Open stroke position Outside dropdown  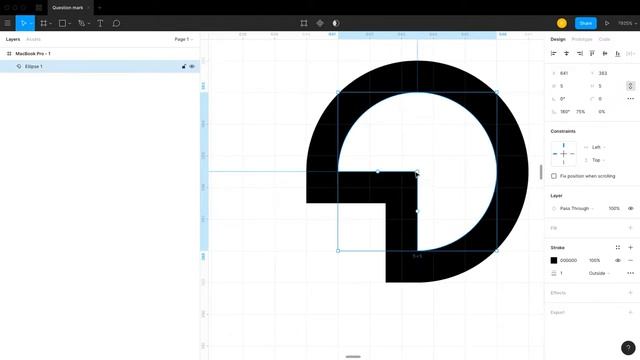[599, 273]
